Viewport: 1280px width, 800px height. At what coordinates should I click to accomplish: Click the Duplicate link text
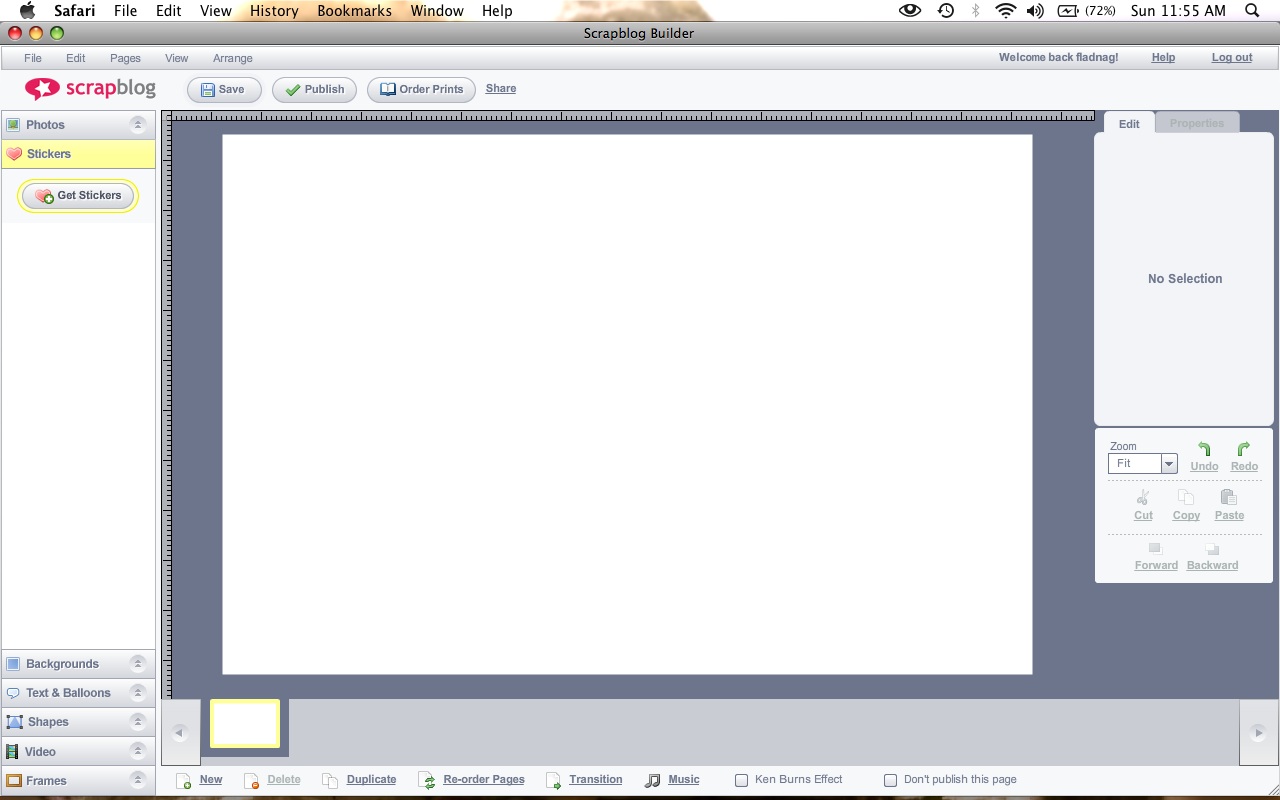point(371,780)
